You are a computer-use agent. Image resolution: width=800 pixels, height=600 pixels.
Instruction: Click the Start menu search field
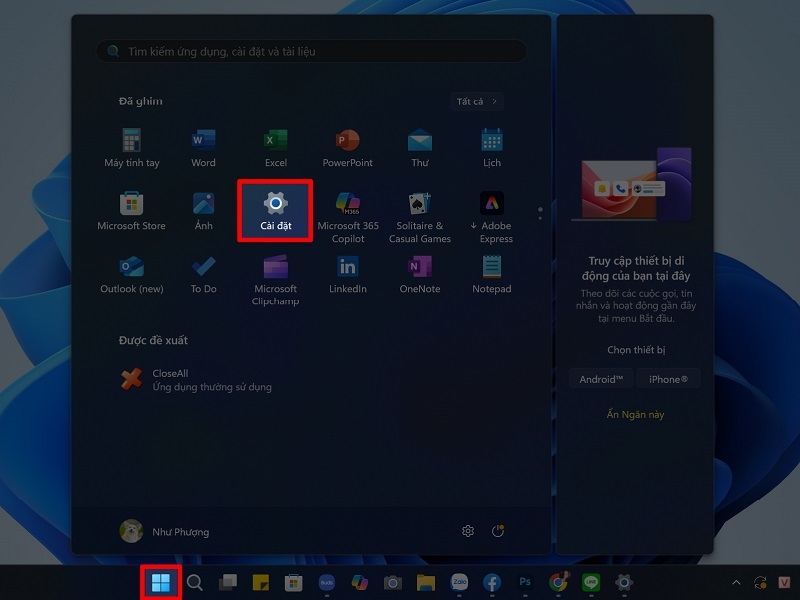tap(312, 51)
